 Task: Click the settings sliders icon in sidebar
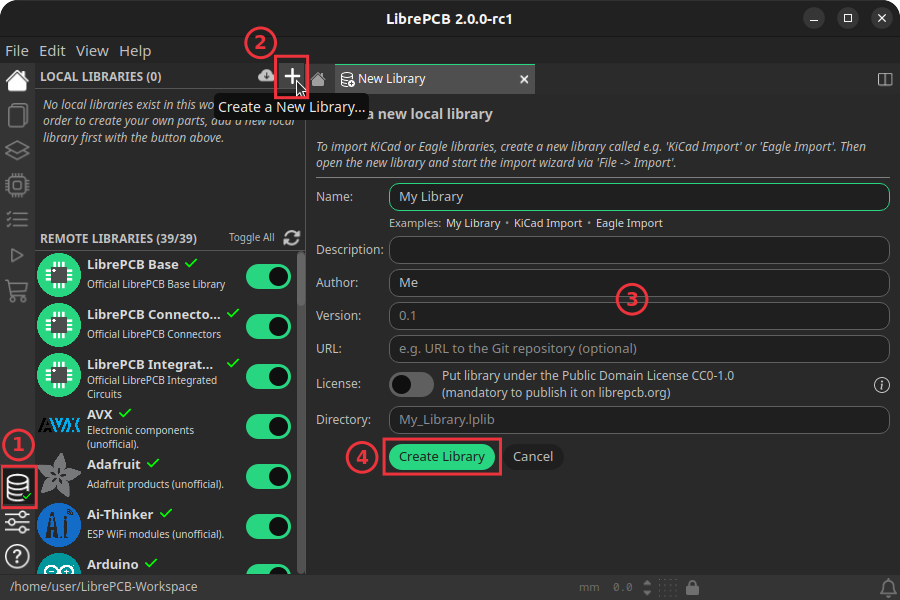(16, 522)
